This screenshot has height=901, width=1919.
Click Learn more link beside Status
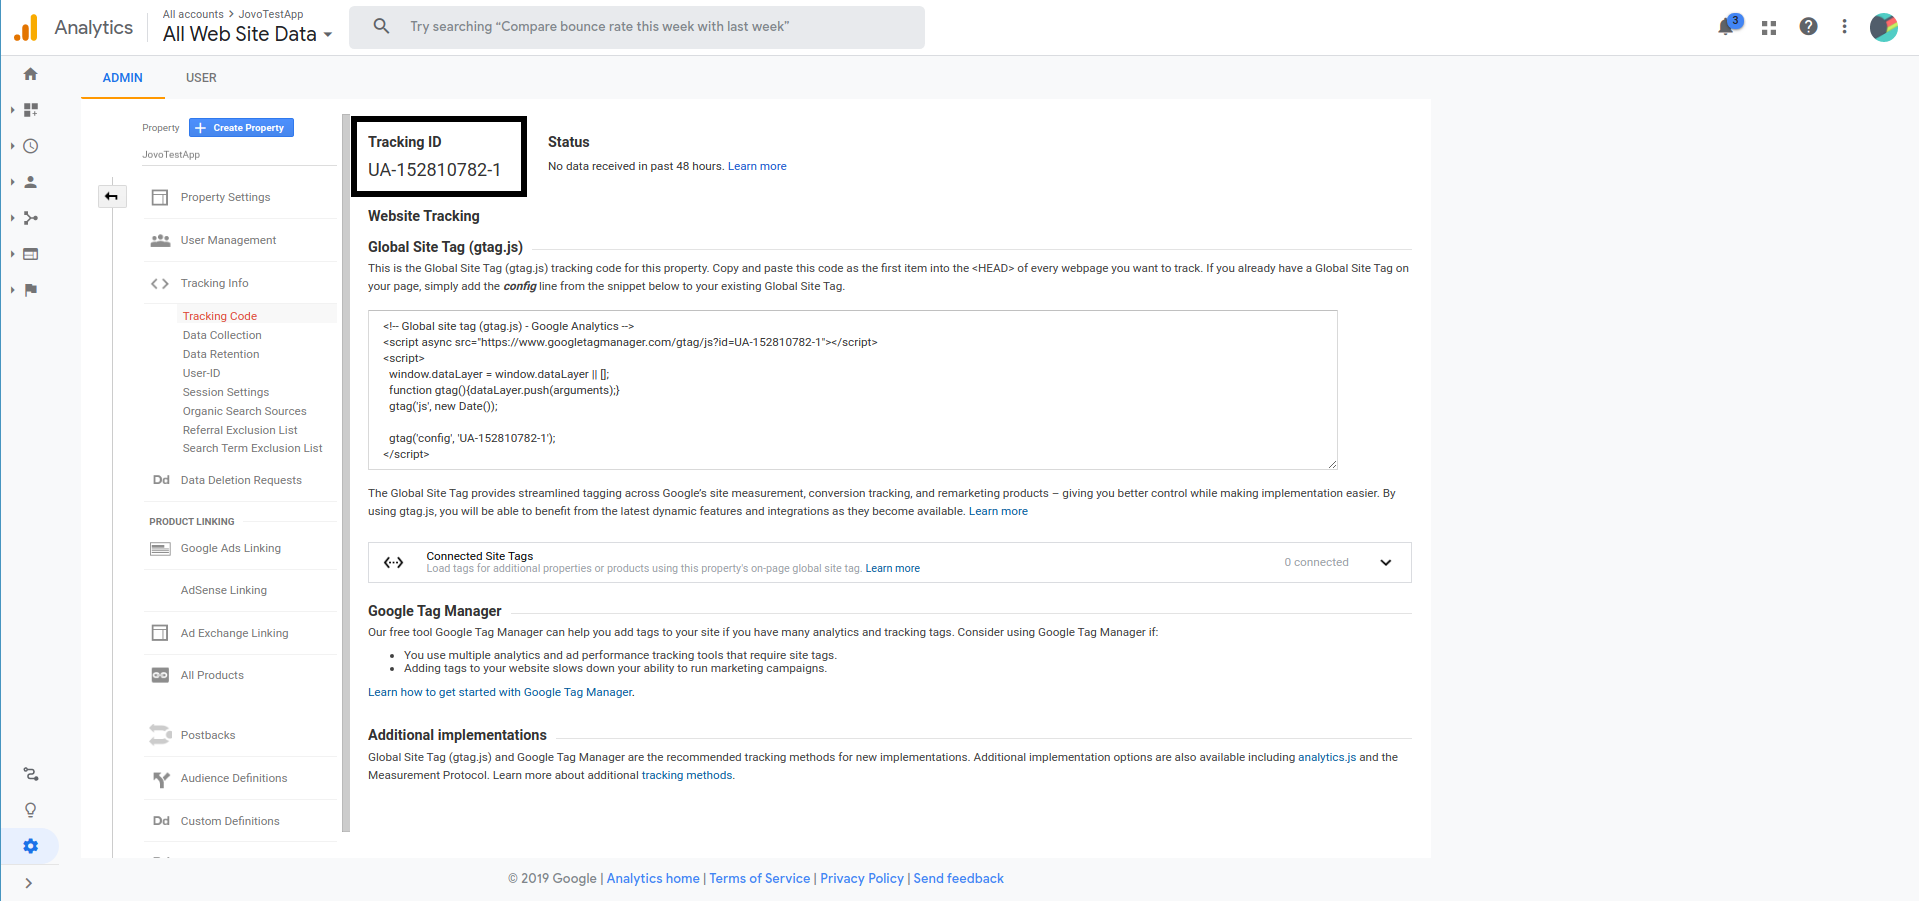click(x=757, y=166)
